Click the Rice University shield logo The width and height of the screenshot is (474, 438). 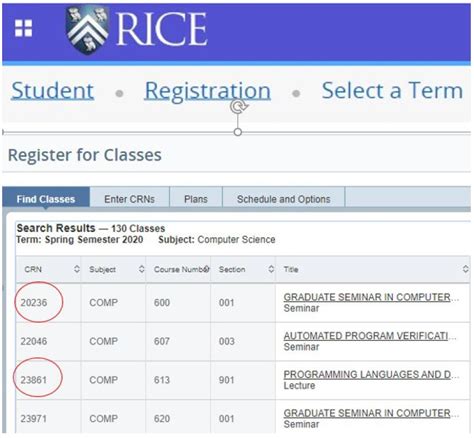coord(87,30)
